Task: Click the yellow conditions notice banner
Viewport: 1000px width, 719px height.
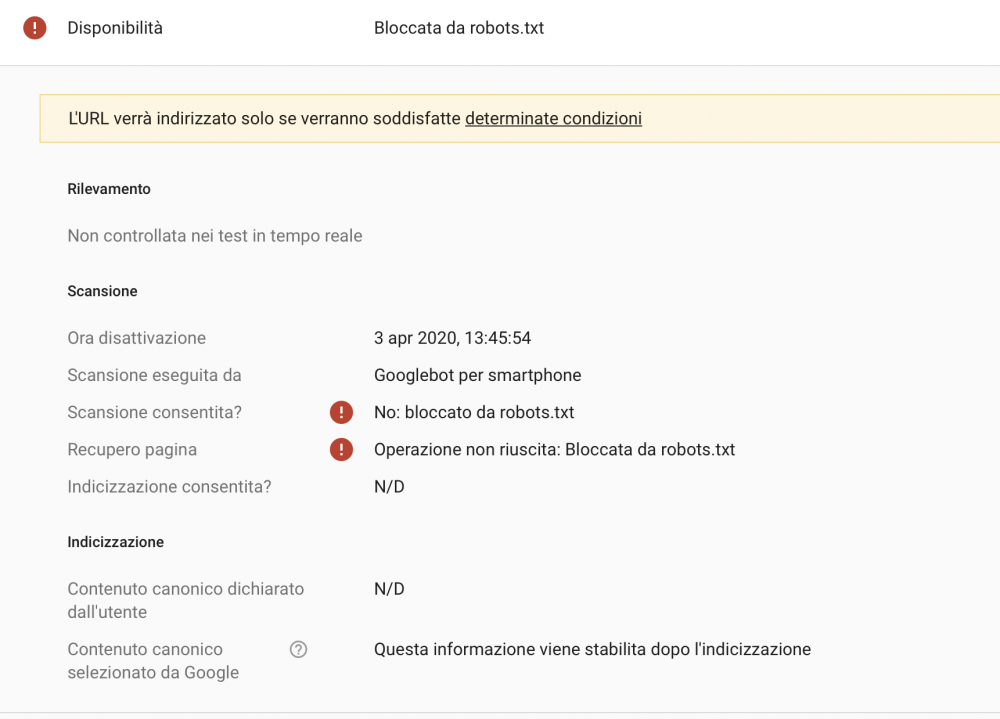Action: [500, 118]
